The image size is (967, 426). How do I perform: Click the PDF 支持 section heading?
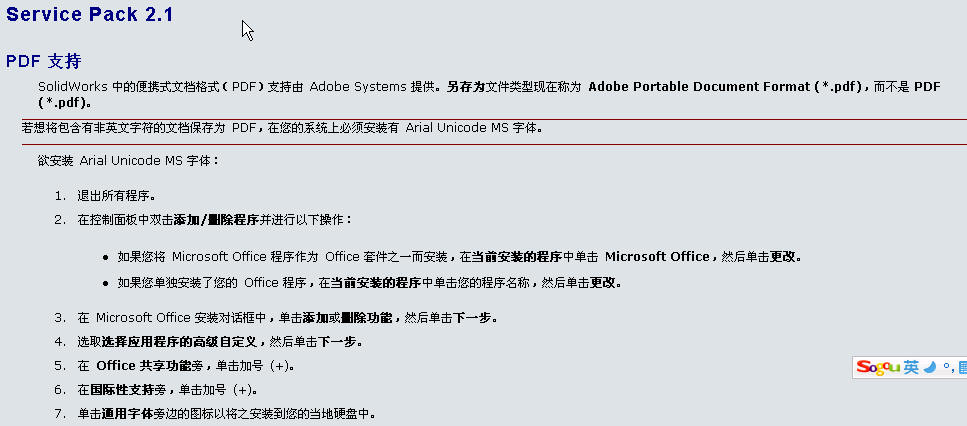pyautogui.click(x=43, y=62)
